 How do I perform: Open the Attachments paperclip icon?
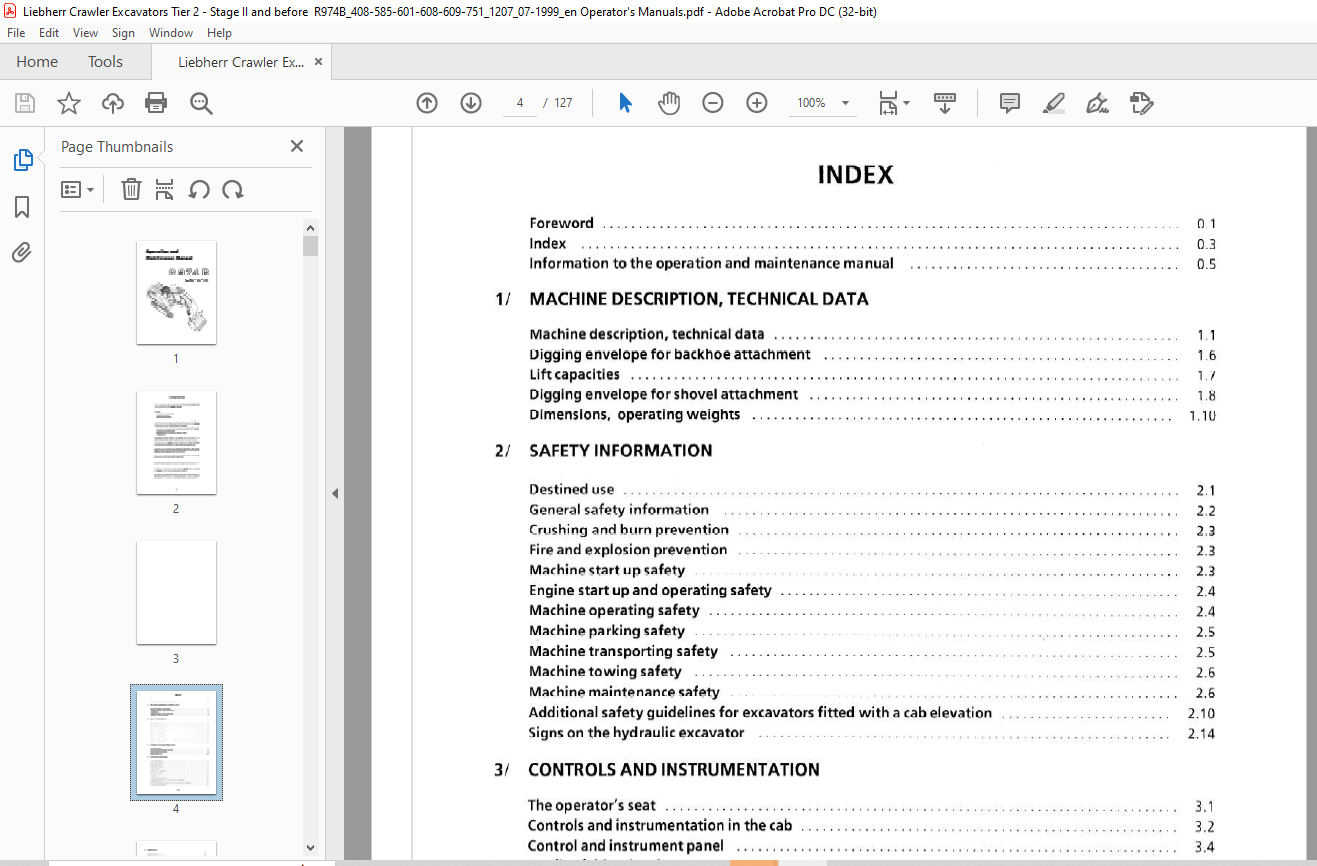[22, 253]
